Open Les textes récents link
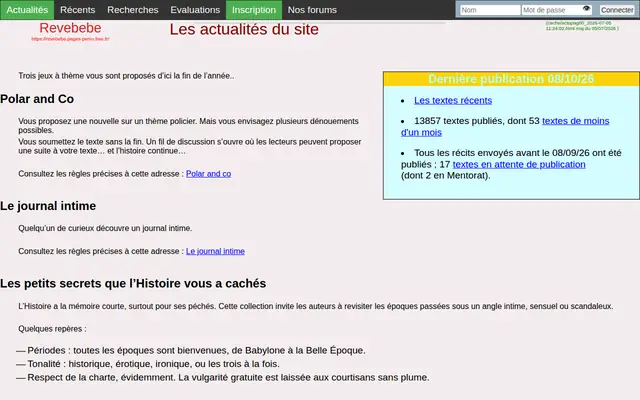 tap(453, 100)
